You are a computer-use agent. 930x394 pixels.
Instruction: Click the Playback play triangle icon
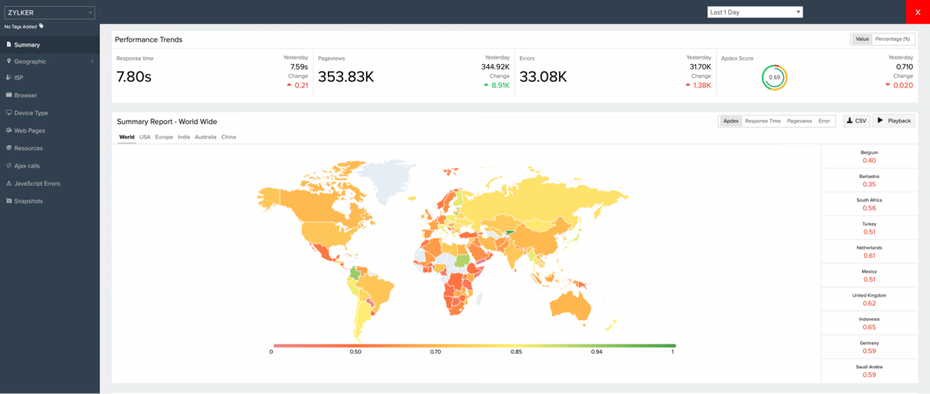880,120
